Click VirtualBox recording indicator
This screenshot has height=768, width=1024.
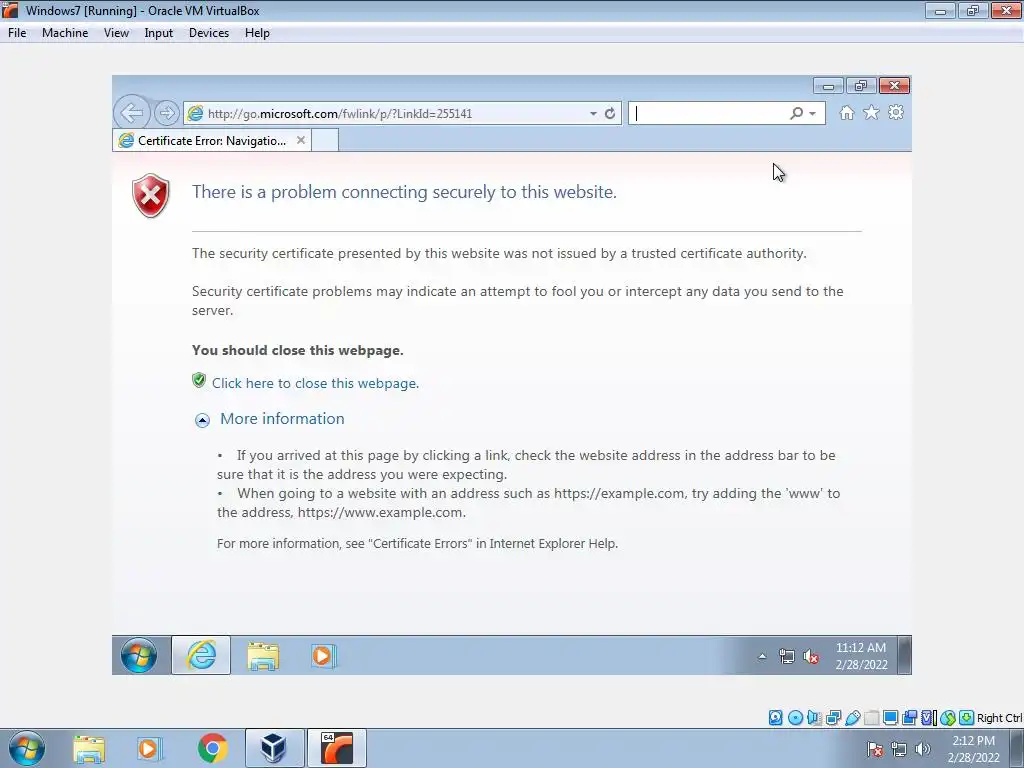click(909, 718)
